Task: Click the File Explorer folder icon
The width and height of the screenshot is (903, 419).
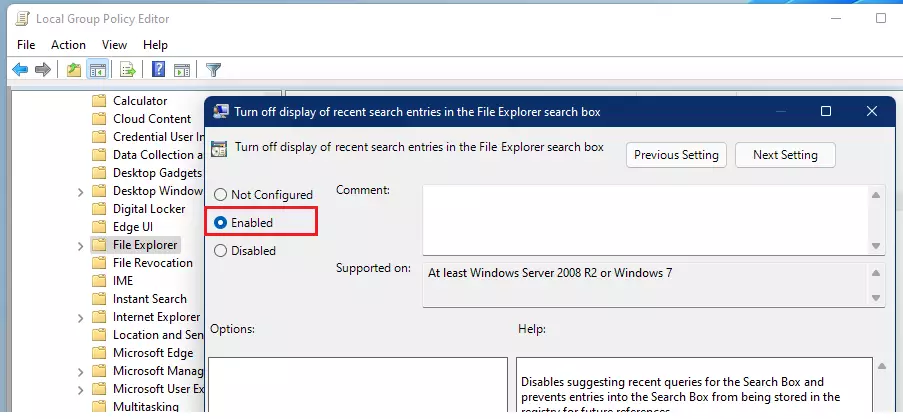Action: 99,245
